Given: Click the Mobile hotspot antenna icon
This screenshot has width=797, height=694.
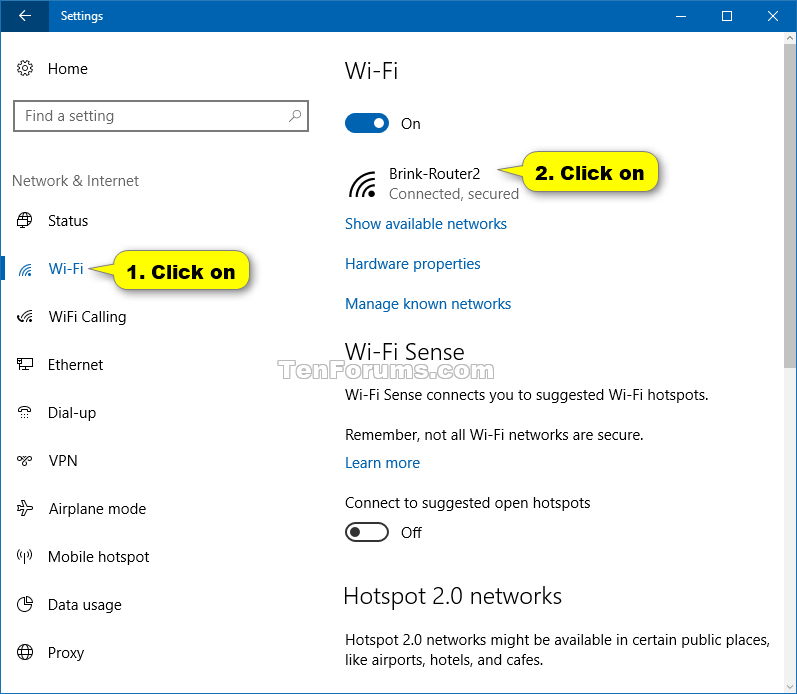Looking at the screenshot, I should [24, 556].
